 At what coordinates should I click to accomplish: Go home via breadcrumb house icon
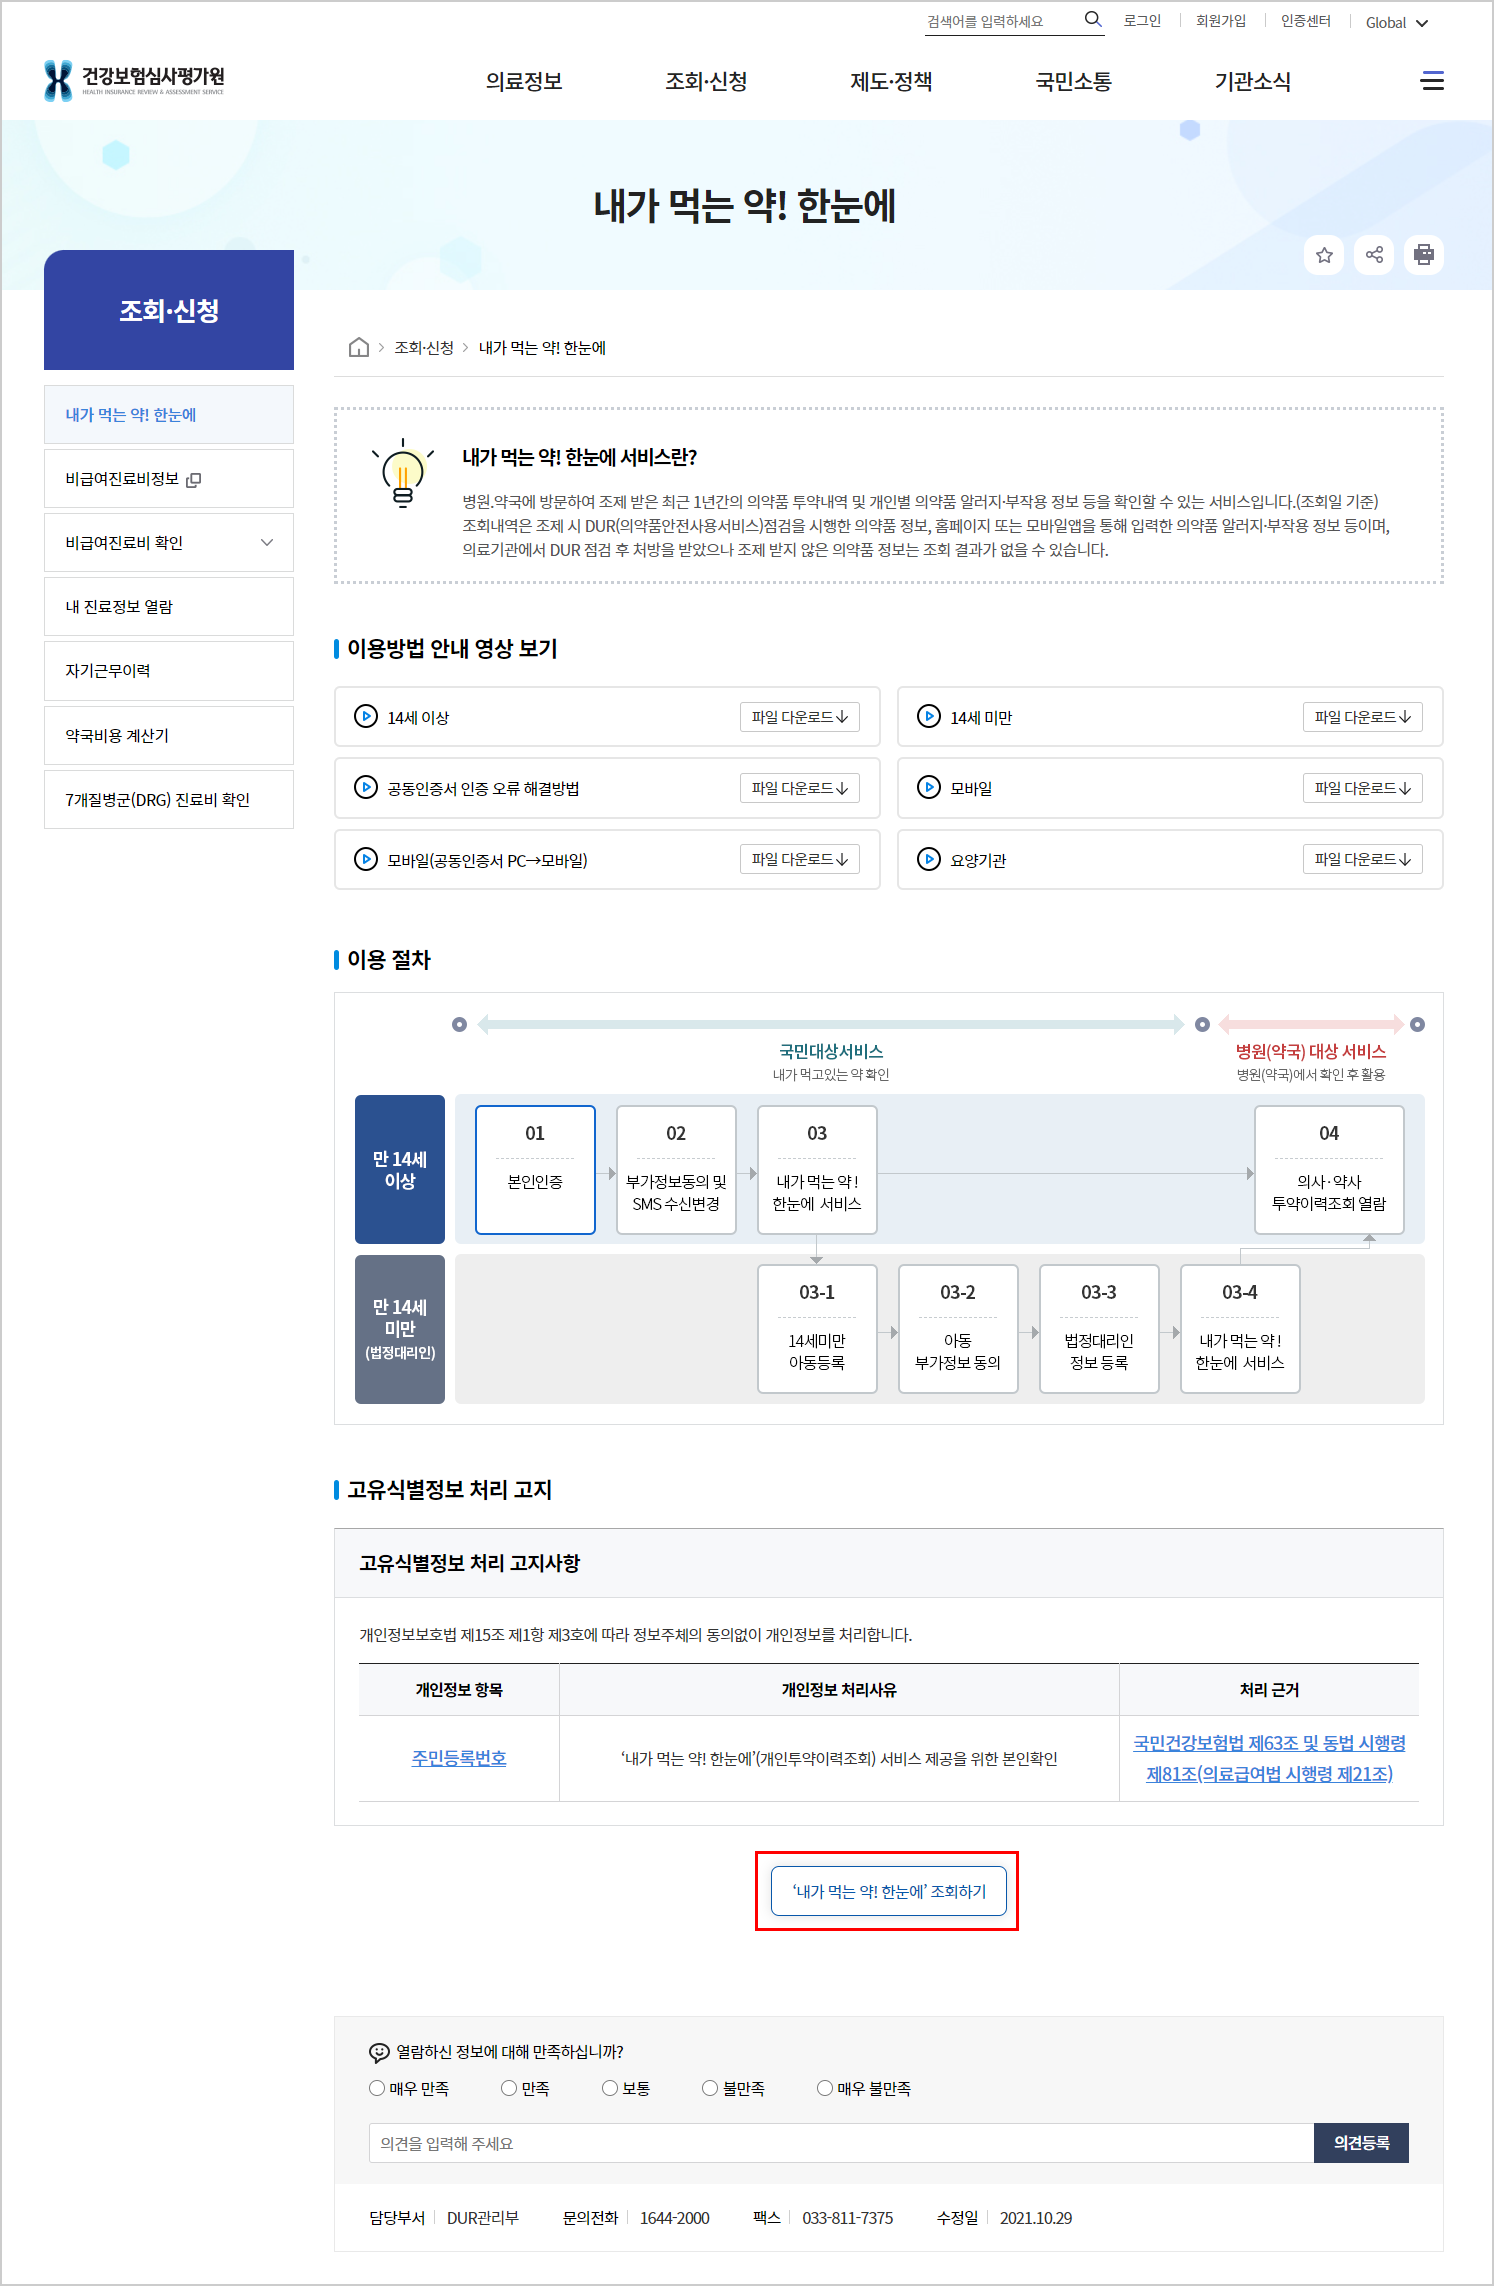click(x=358, y=347)
